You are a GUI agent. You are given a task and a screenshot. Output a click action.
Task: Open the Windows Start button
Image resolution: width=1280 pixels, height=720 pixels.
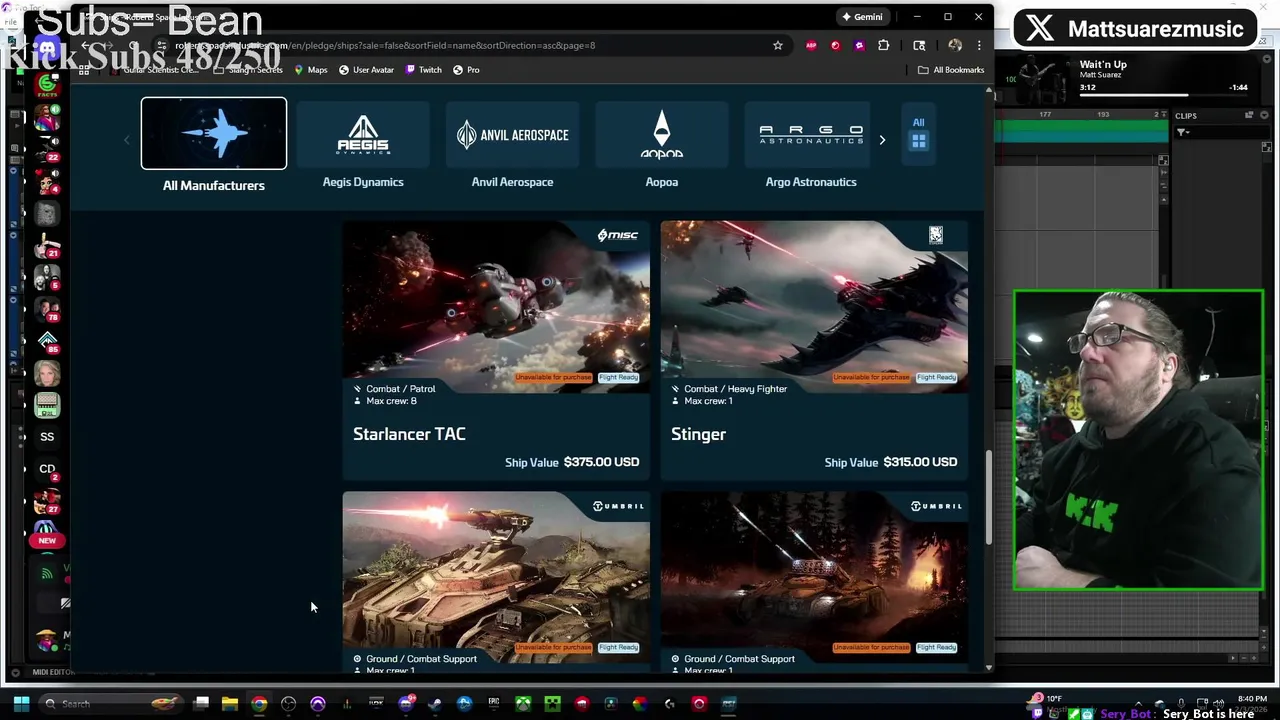point(21,703)
